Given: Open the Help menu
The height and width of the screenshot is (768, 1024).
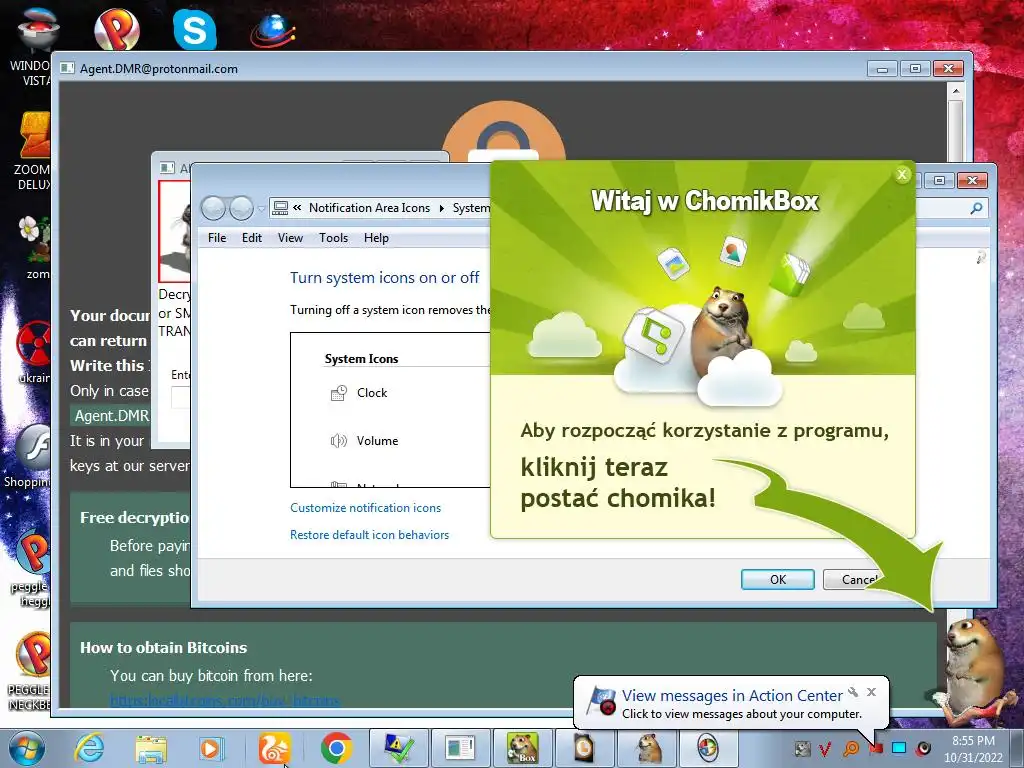Looking at the screenshot, I should click(x=376, y=238).
